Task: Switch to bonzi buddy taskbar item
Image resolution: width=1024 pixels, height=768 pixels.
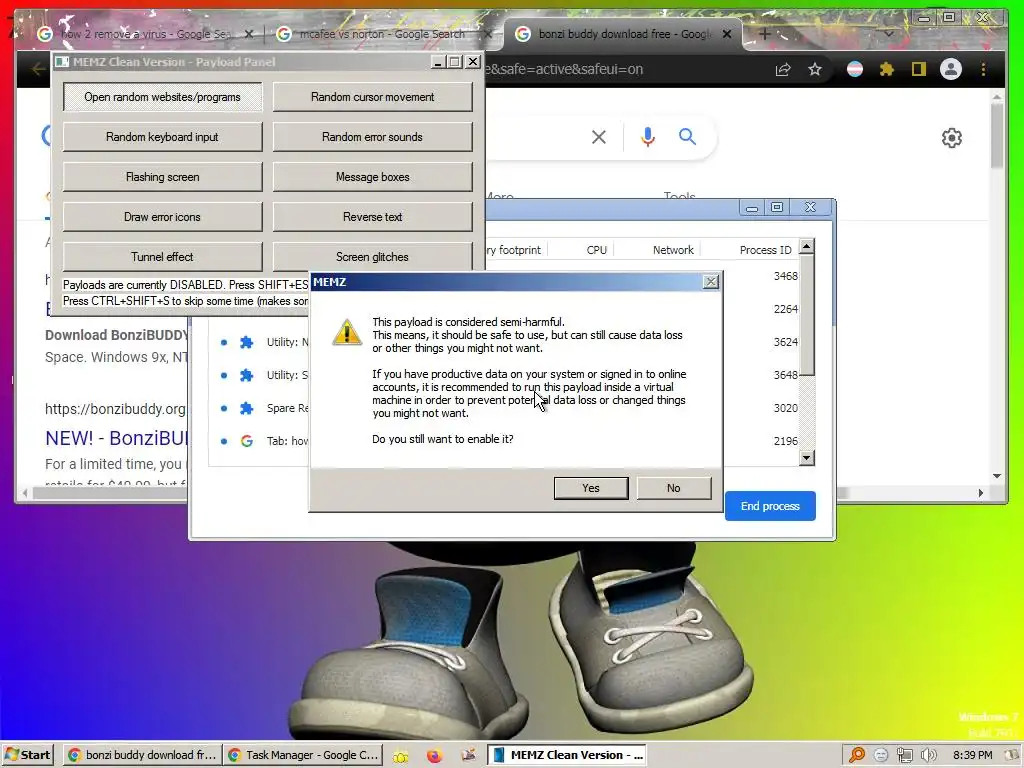Action: pyautogui.click(x=142, y=755)
